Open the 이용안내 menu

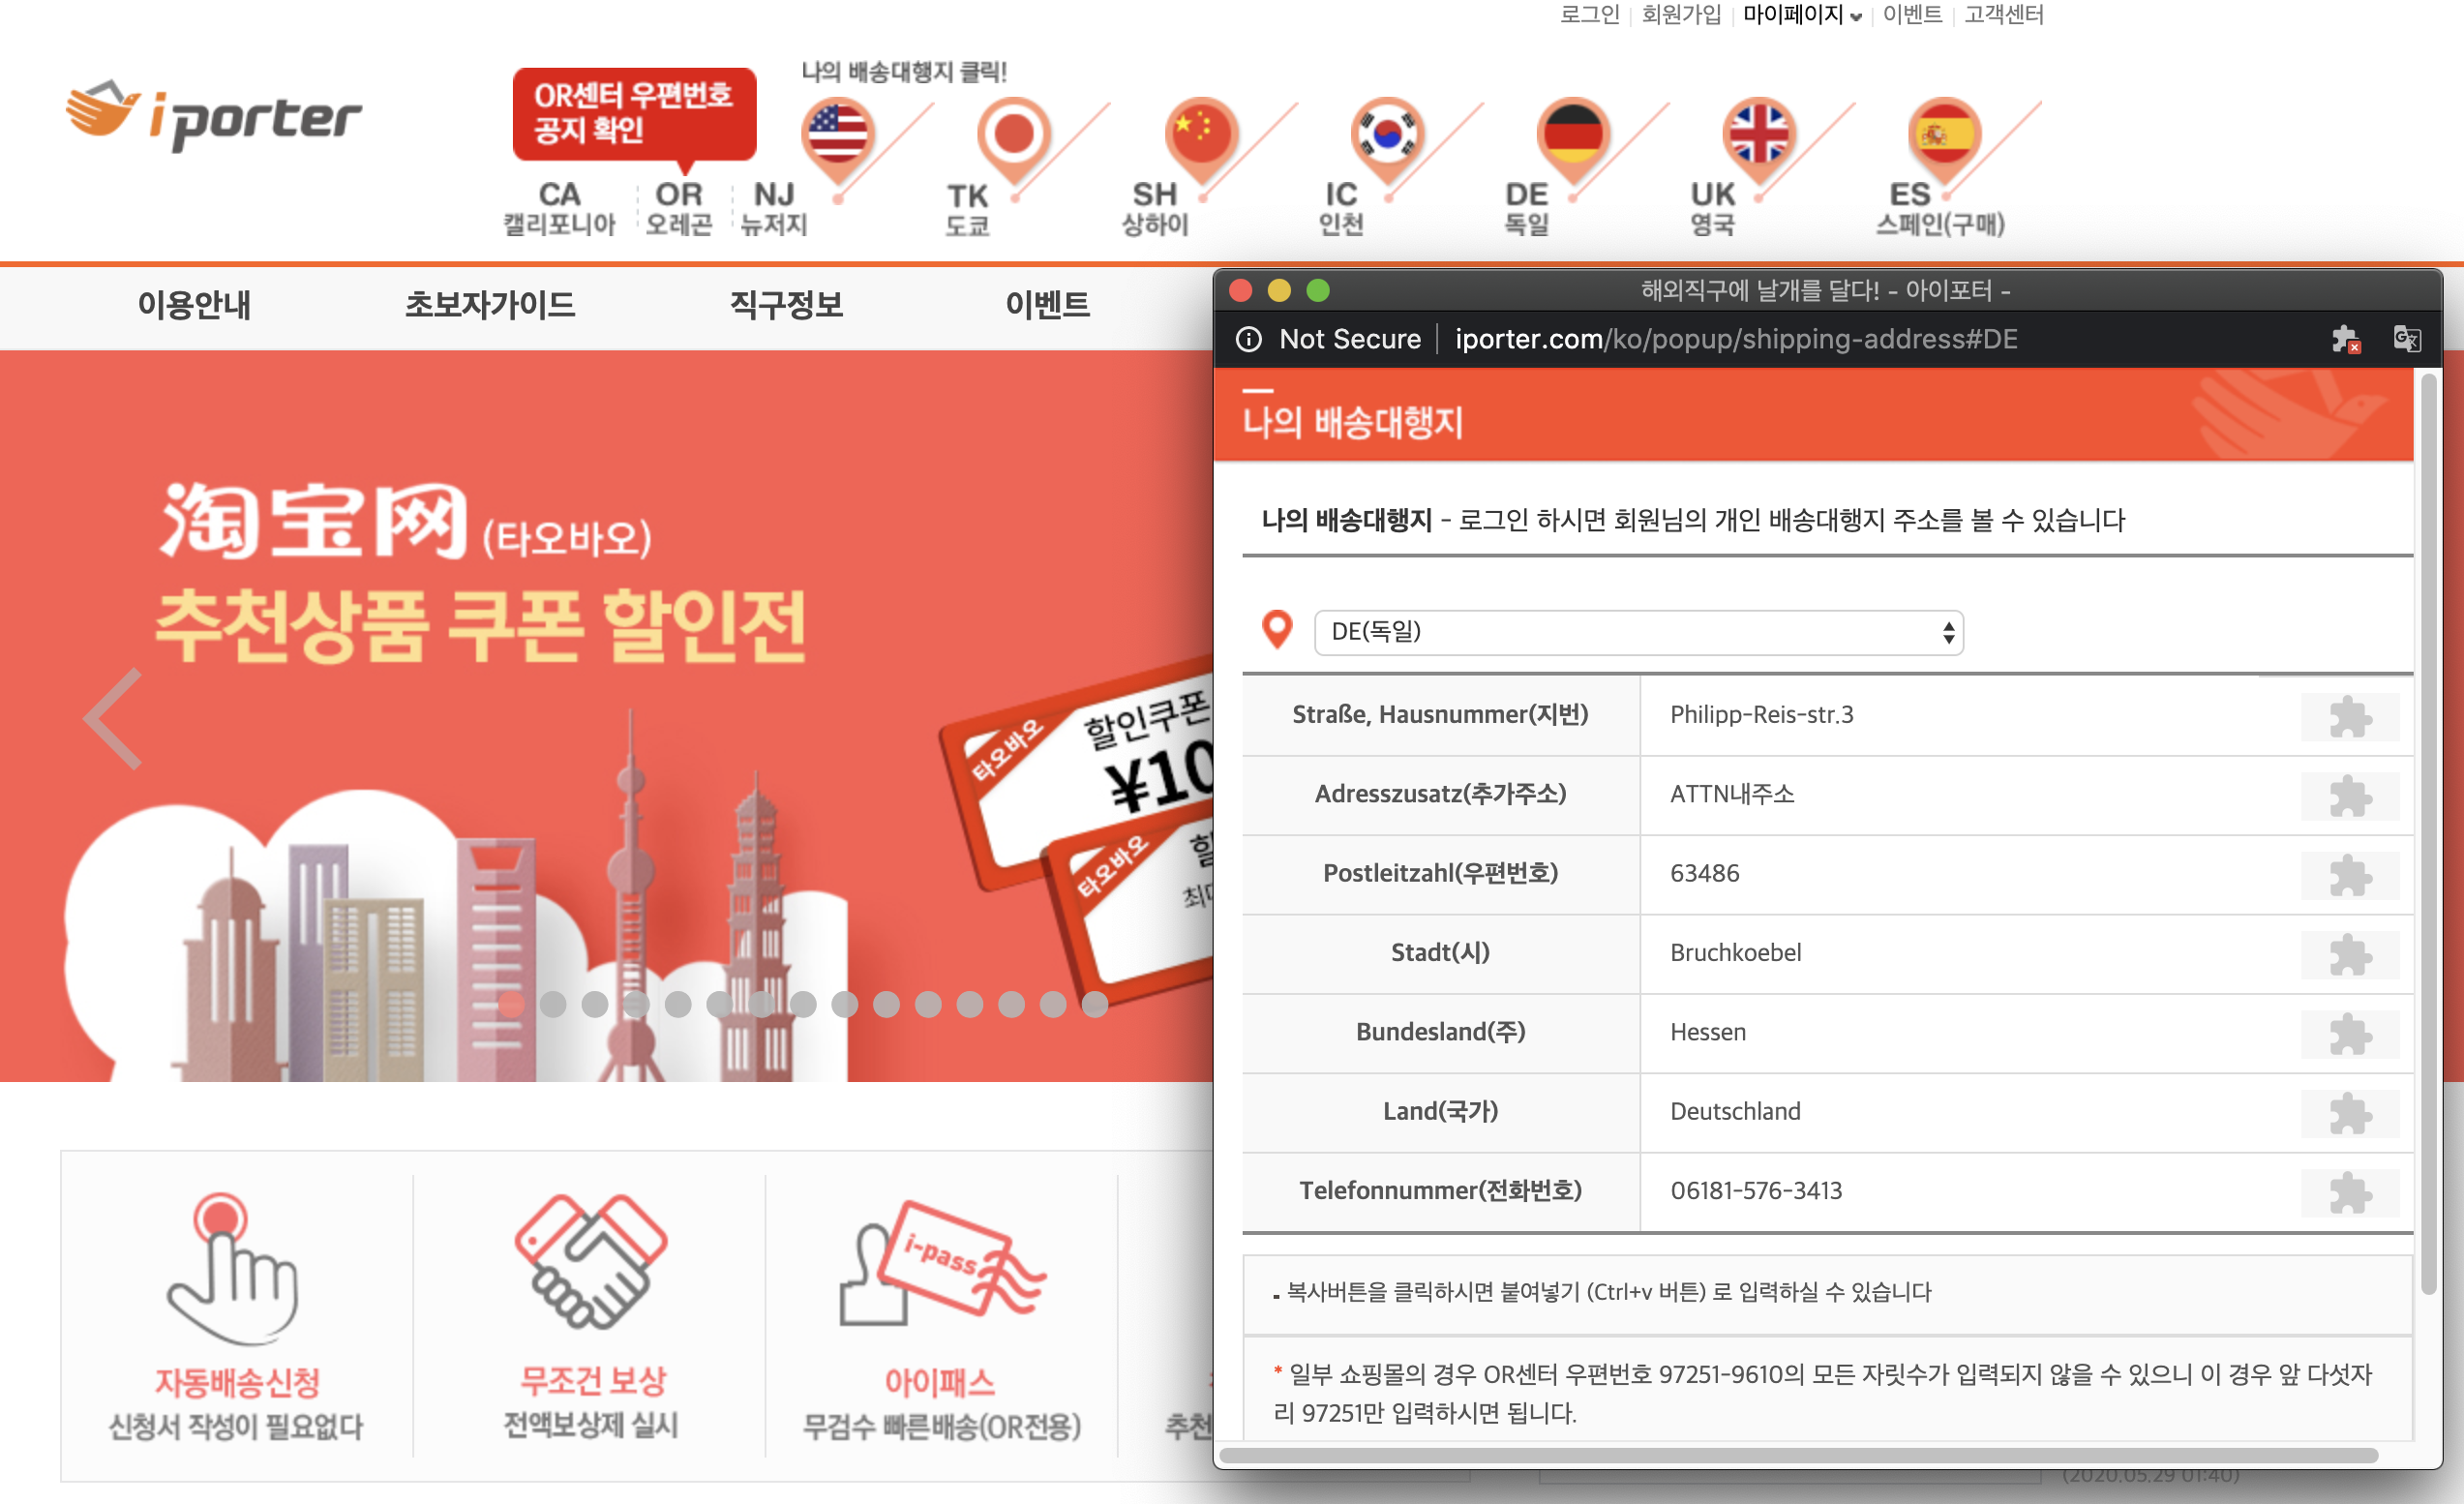pyautogui.click(x=194, y=305)
